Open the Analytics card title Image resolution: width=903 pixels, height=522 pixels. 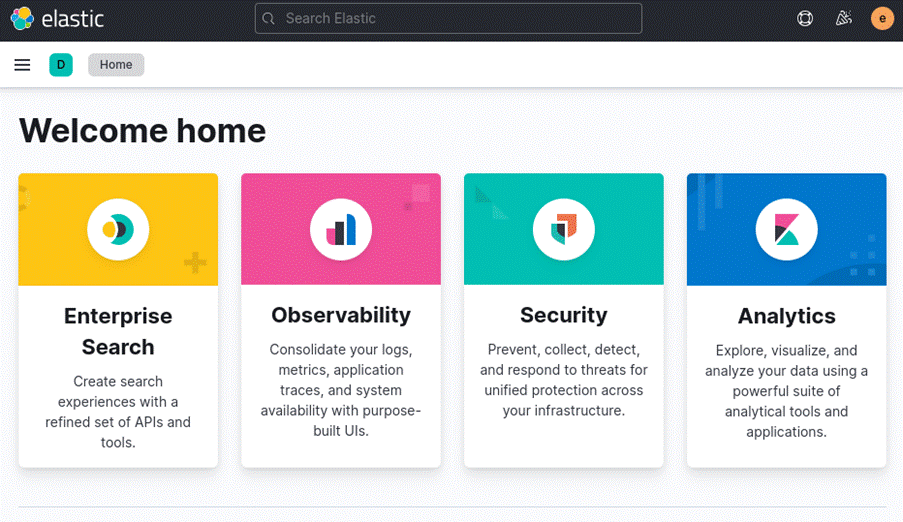pyautogui.click(x=787, y=316)
